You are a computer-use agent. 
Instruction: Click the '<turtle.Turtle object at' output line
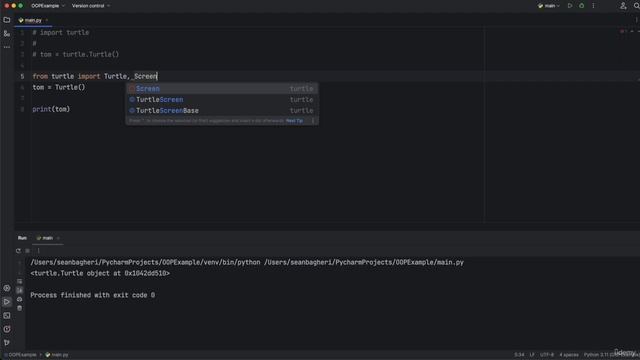tap(100, 273)
